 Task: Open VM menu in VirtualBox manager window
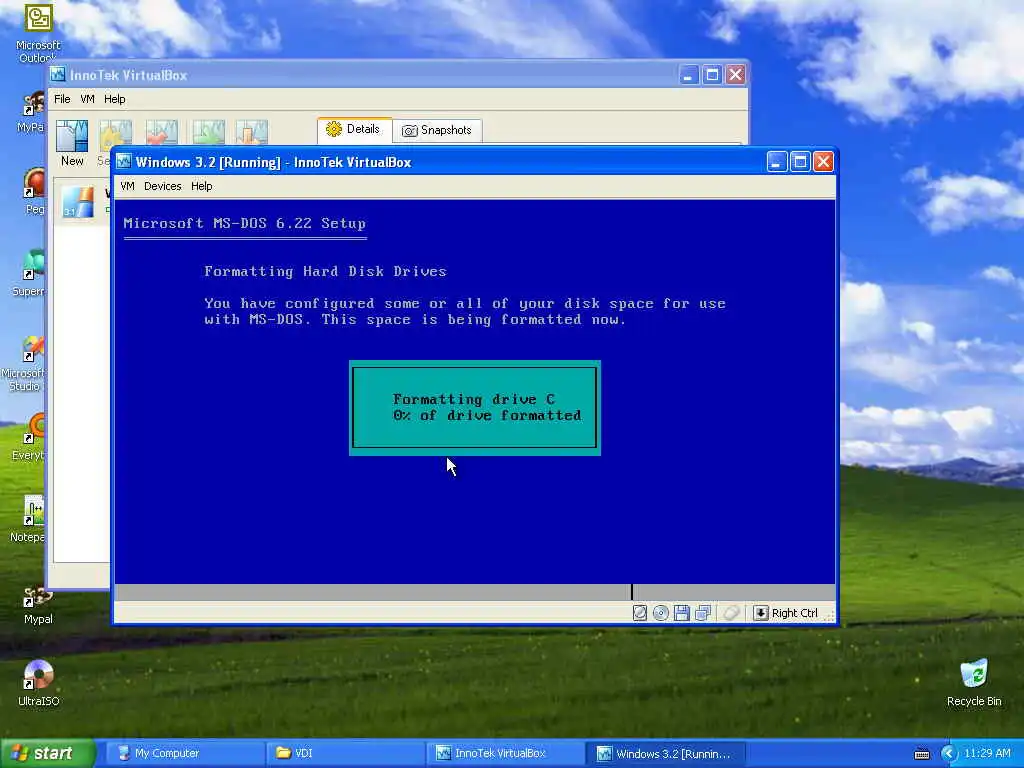pos(88,99)
